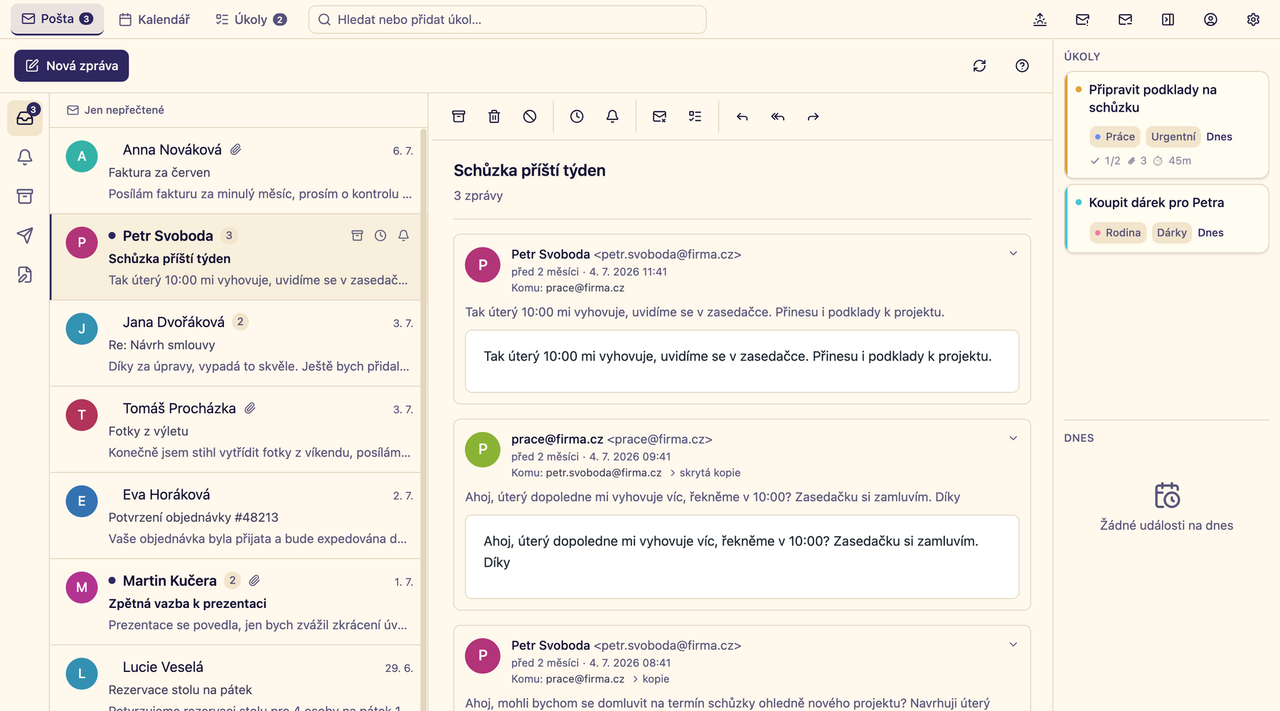This screenshot has width=1280, height=711.
Task: Toggle the 'Jen nepřečtené' filter
Action: click(115, 110)
